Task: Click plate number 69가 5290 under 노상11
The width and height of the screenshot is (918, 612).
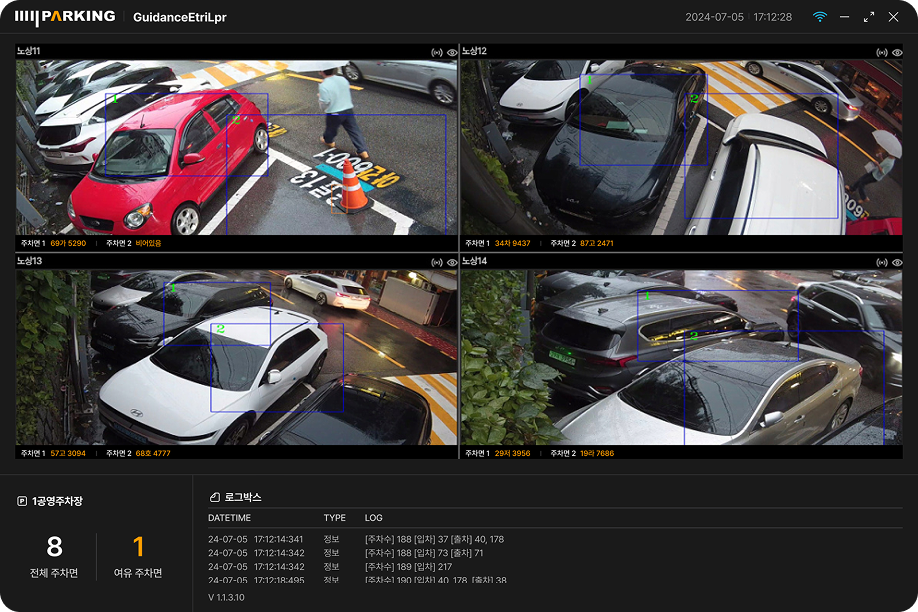Action: click(68, 243)
